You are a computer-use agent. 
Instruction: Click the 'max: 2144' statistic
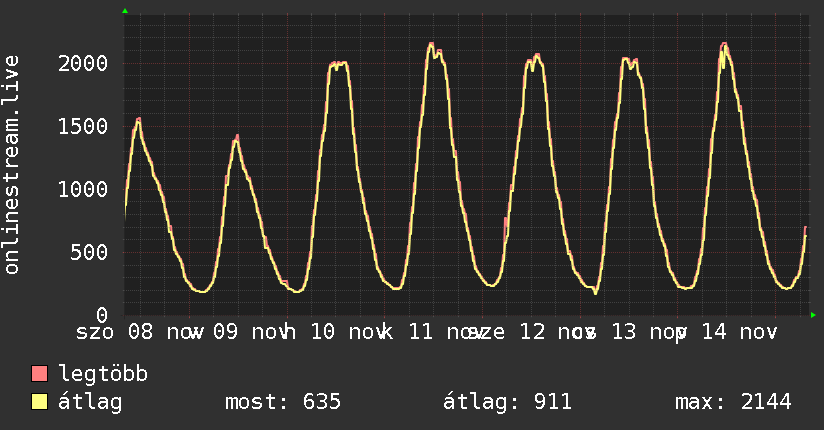[x=733, y=403]
